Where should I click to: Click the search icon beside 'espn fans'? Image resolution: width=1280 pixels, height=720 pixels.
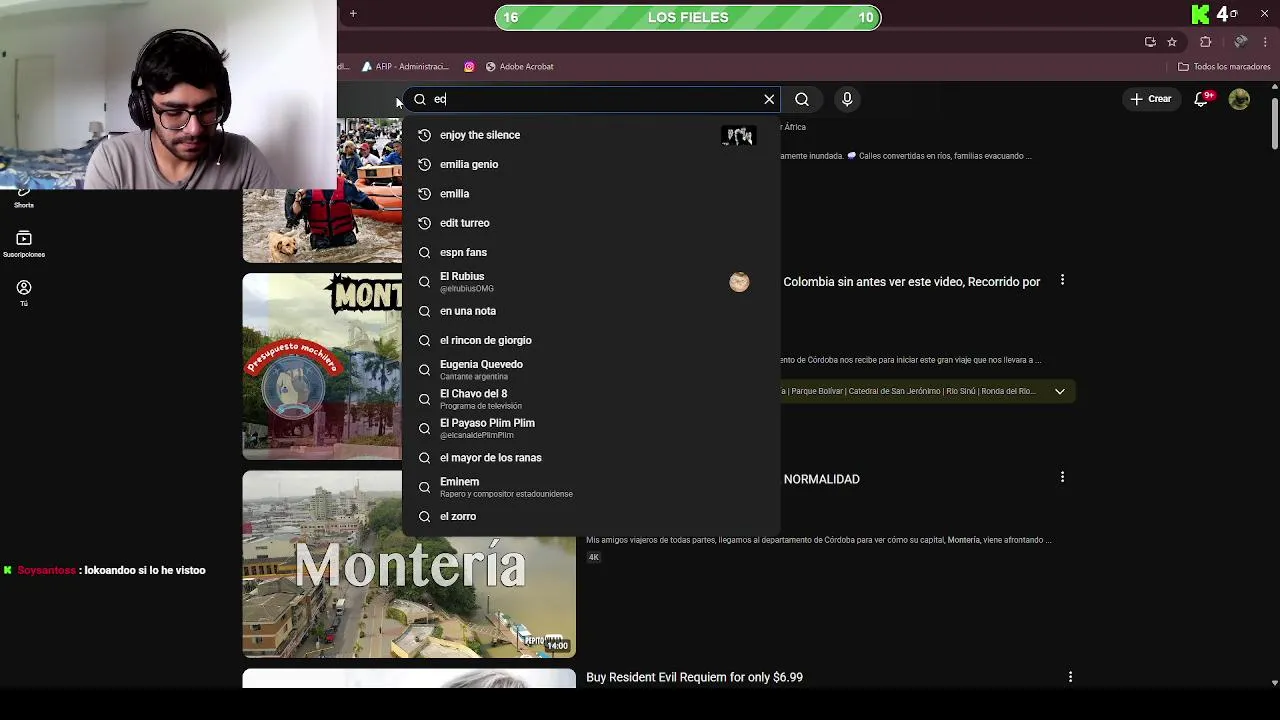point(424,252)
